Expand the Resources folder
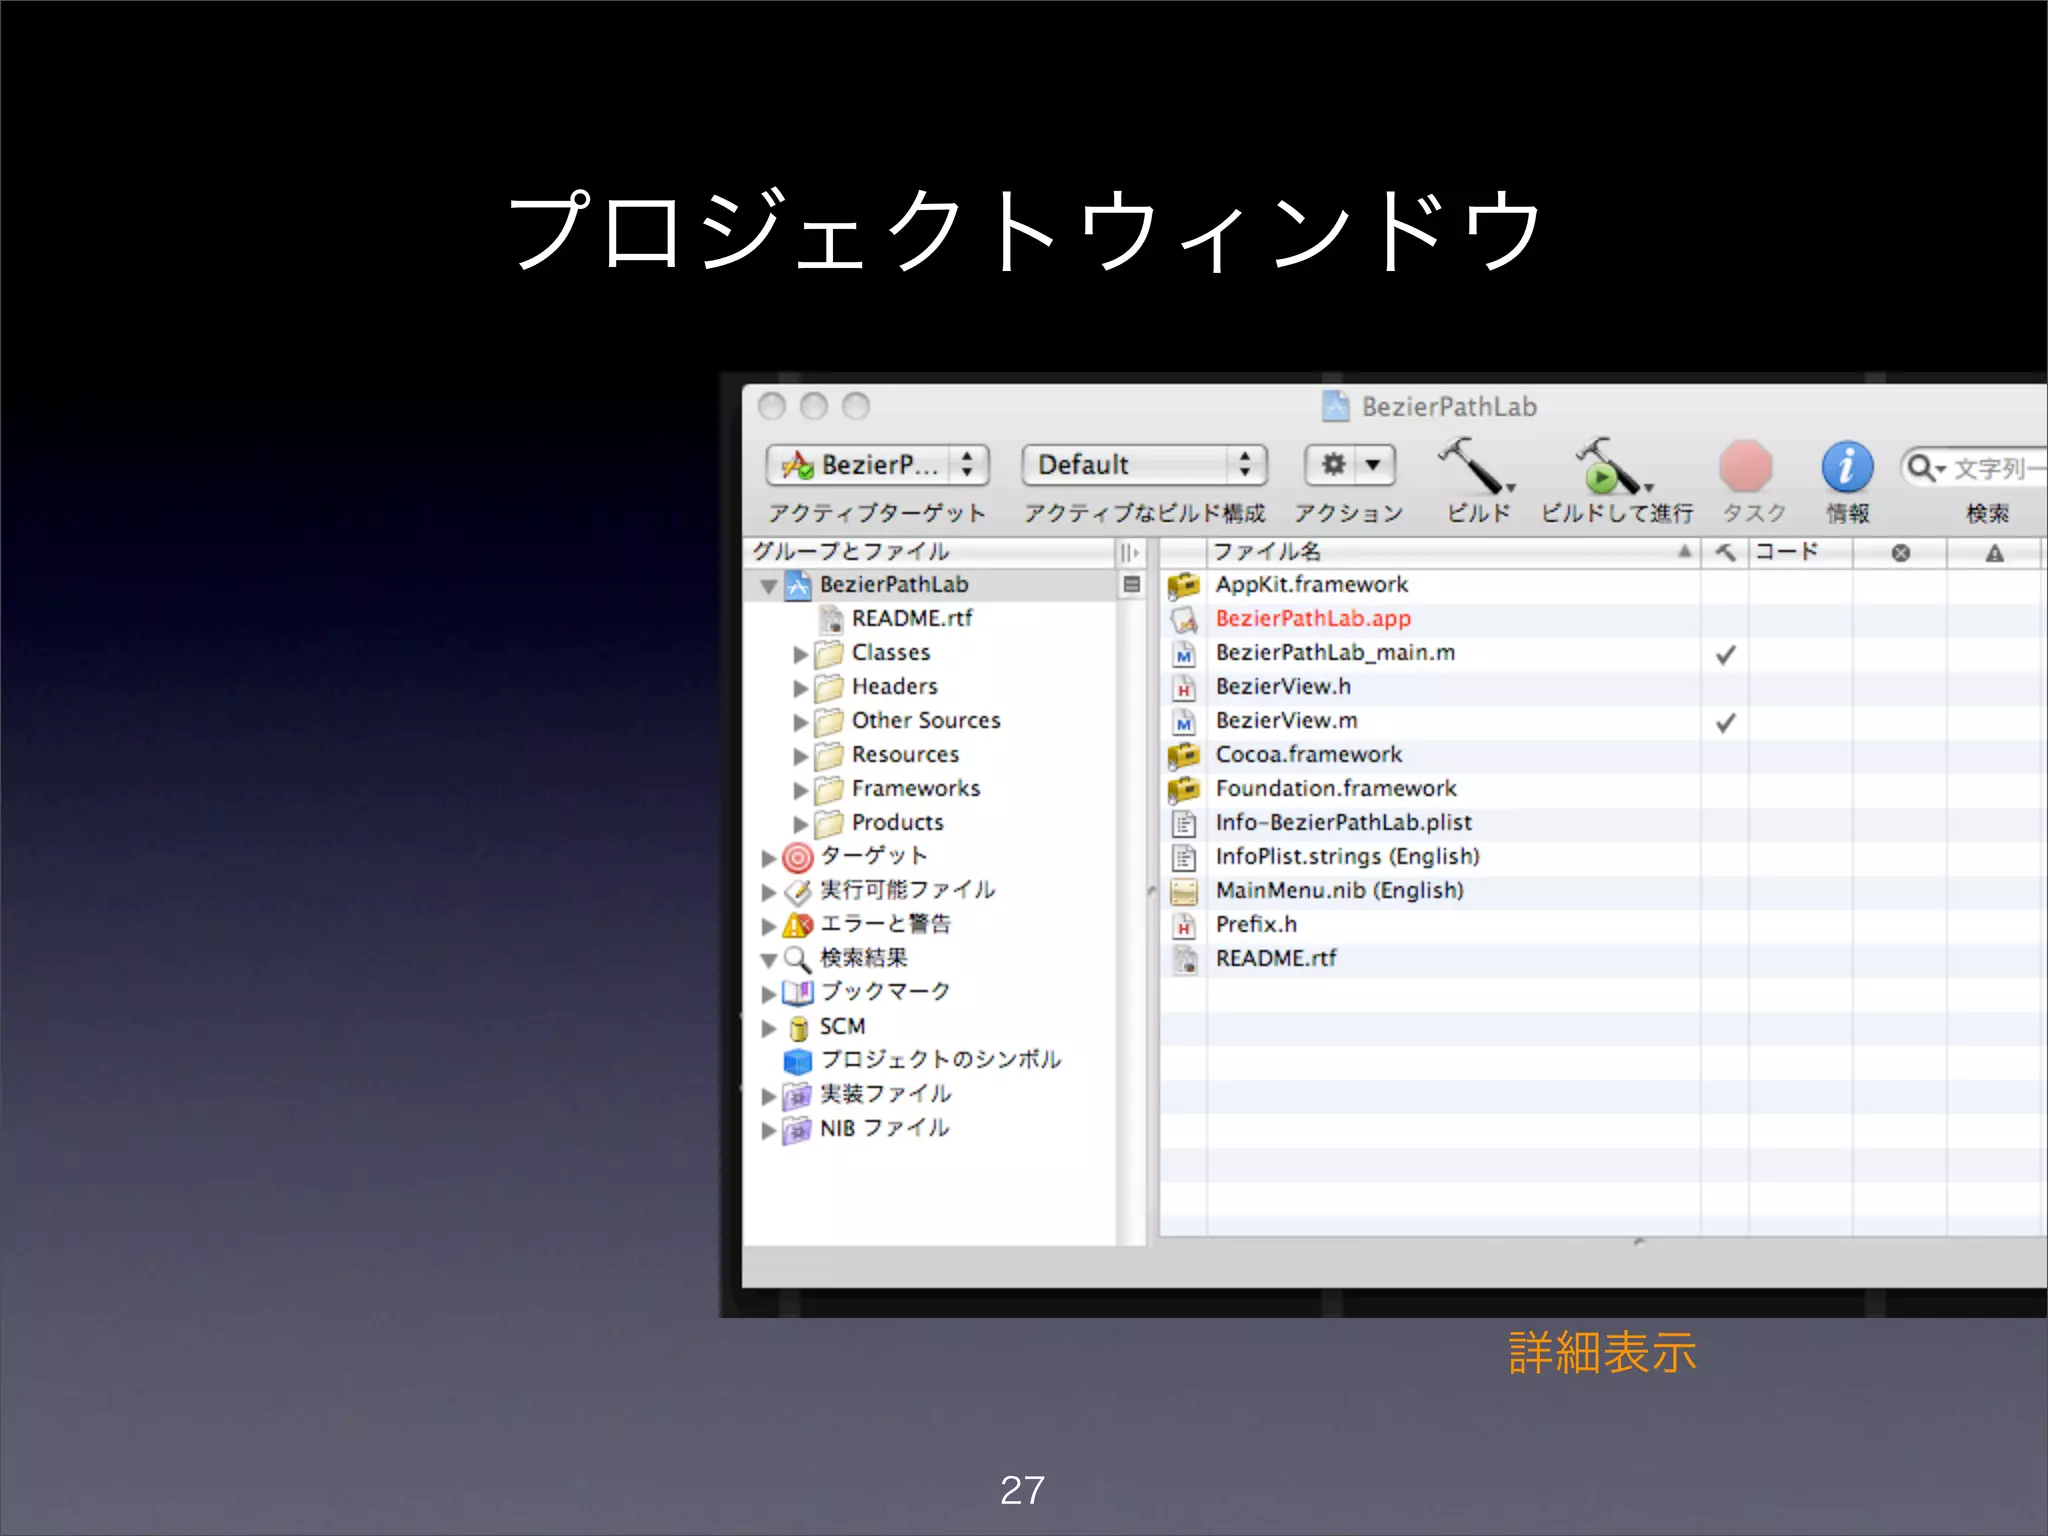Image resolution: width=2048 pixels, height=1536 pixels. (800, 756)
